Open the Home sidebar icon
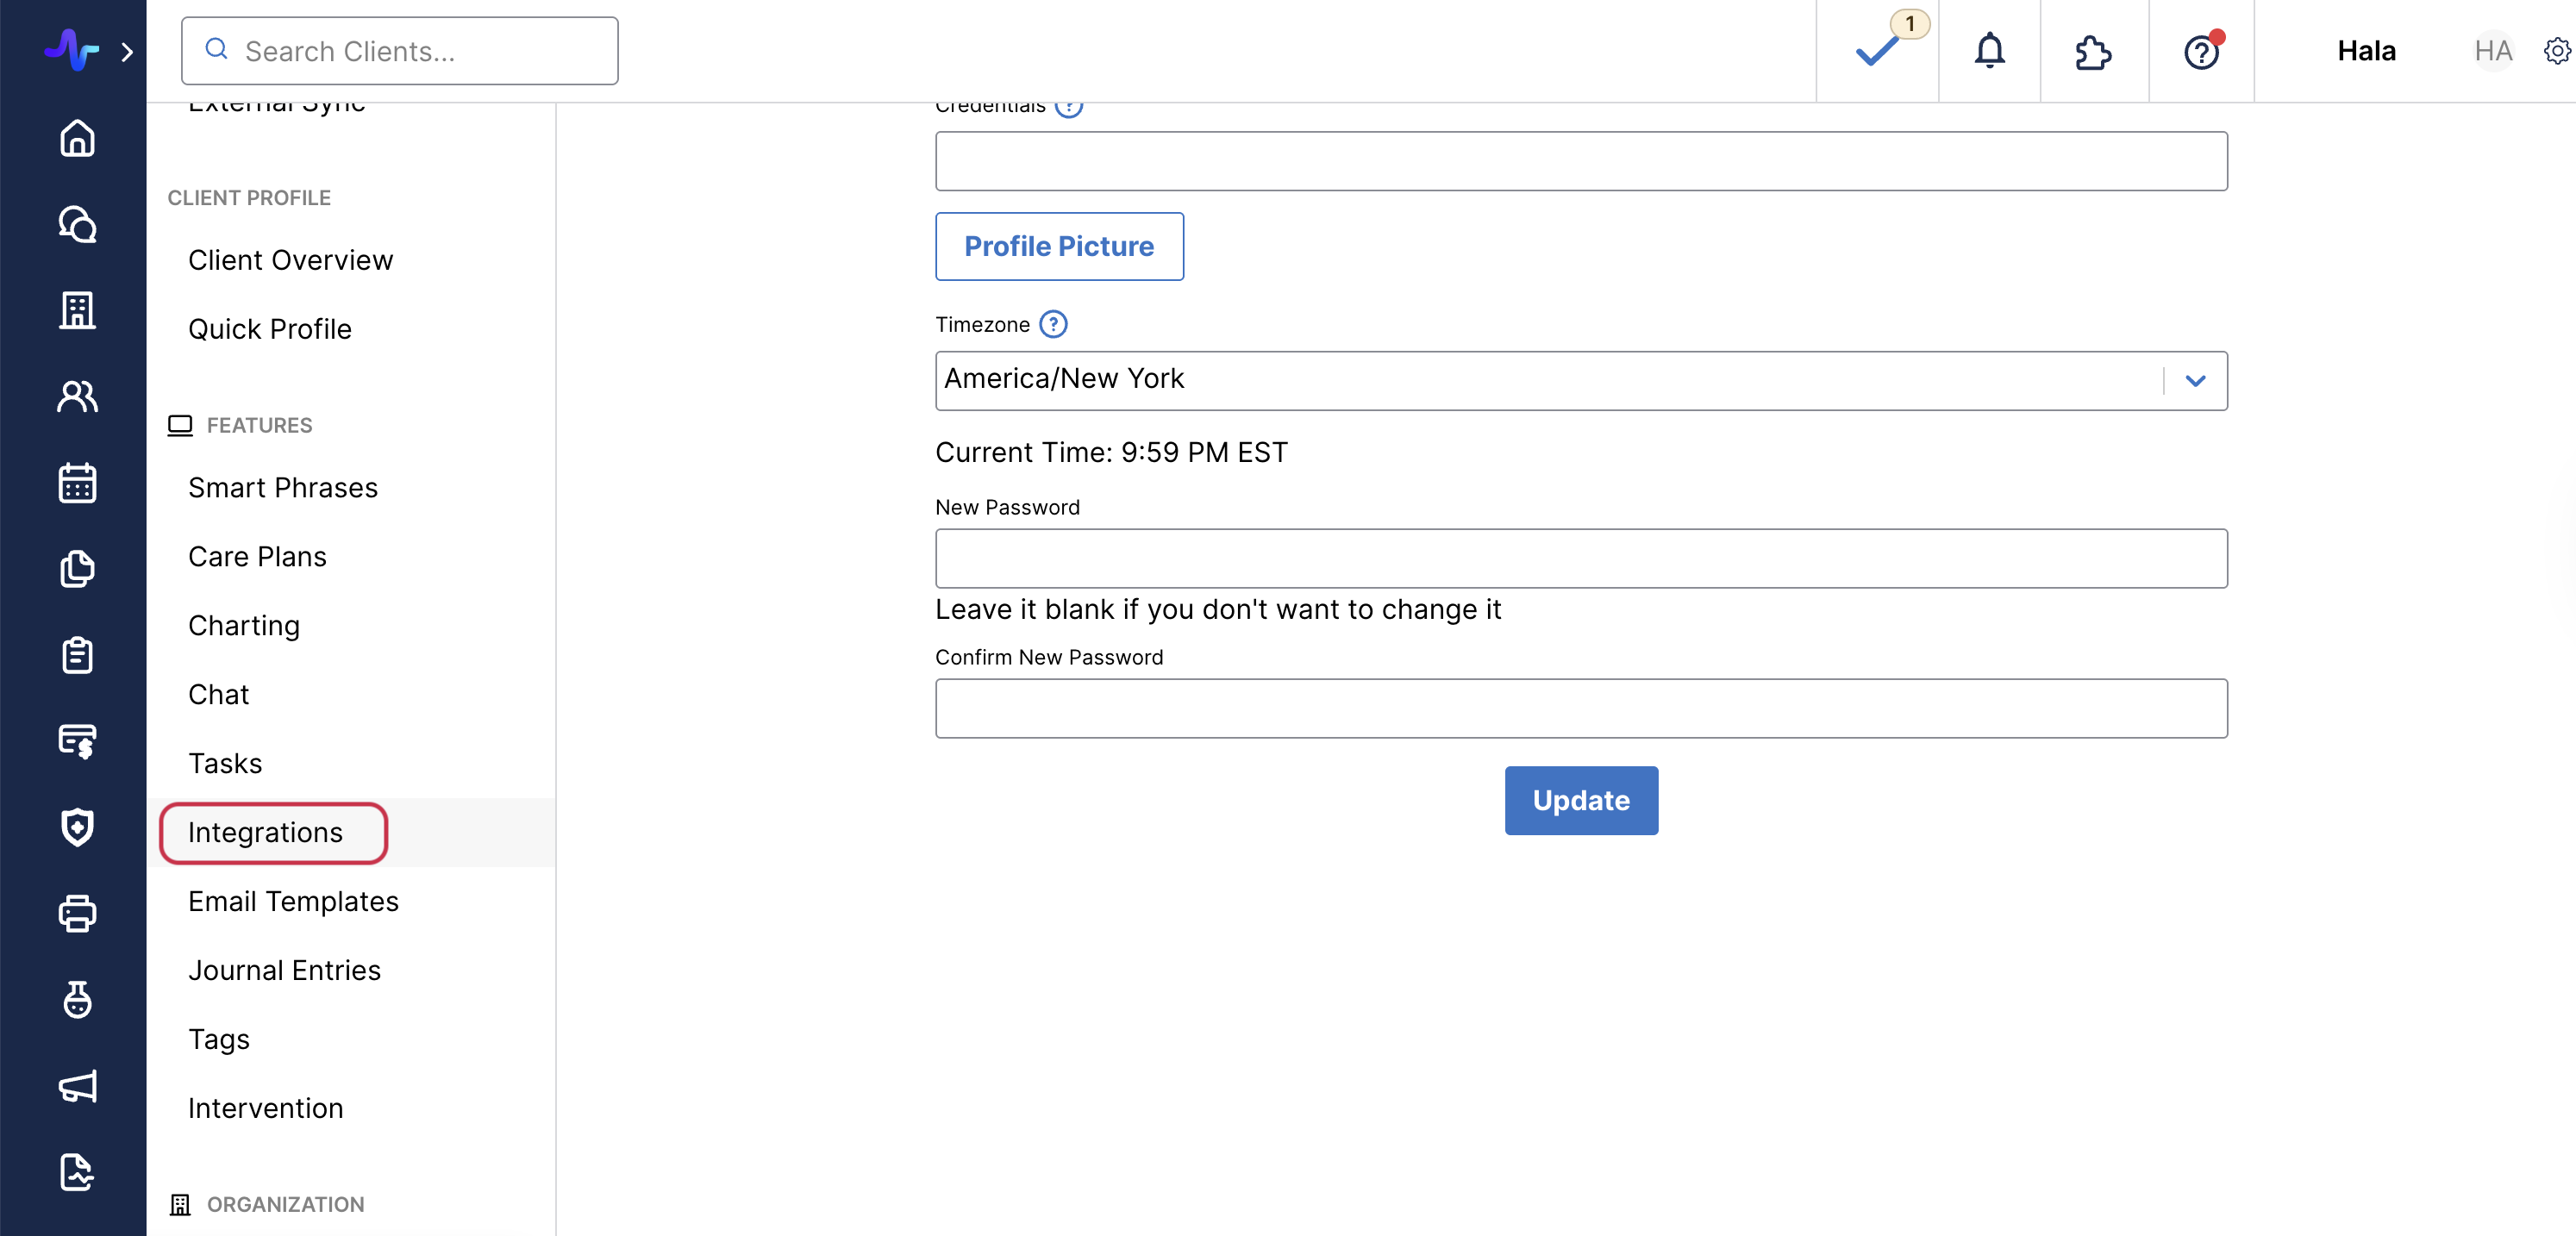2576x1236 pixels. [77, 138]
